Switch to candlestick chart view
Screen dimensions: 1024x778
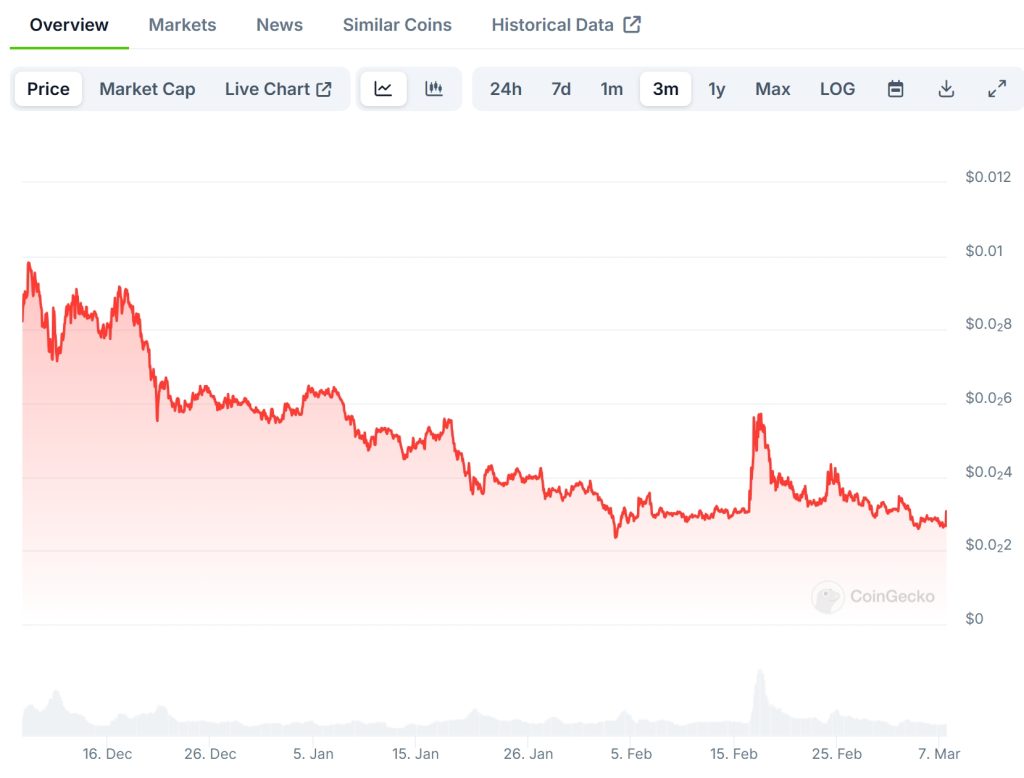[x=434, y=89]
